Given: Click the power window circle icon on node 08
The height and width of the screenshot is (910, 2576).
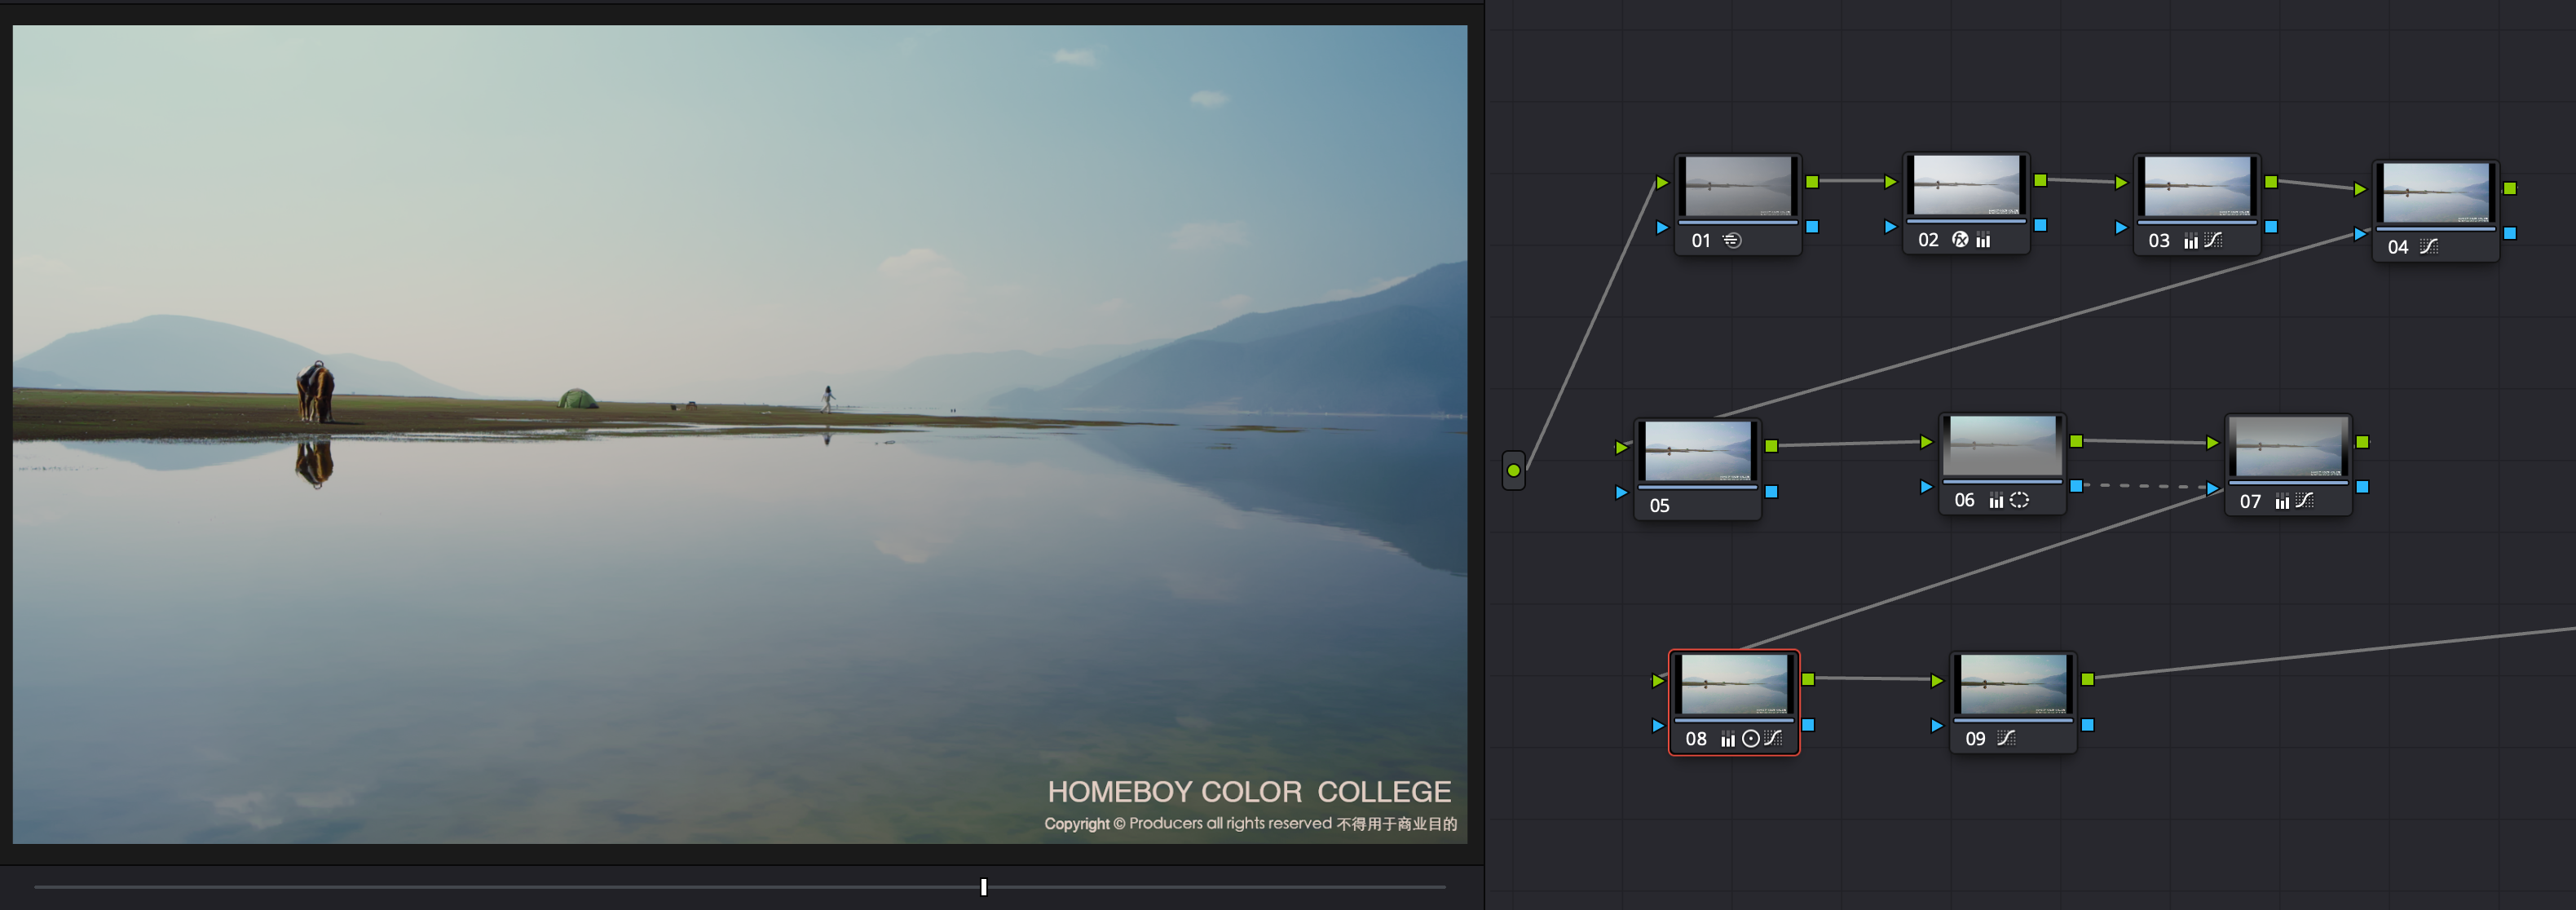Looking at the screenshot, I should pos(1750,739).
